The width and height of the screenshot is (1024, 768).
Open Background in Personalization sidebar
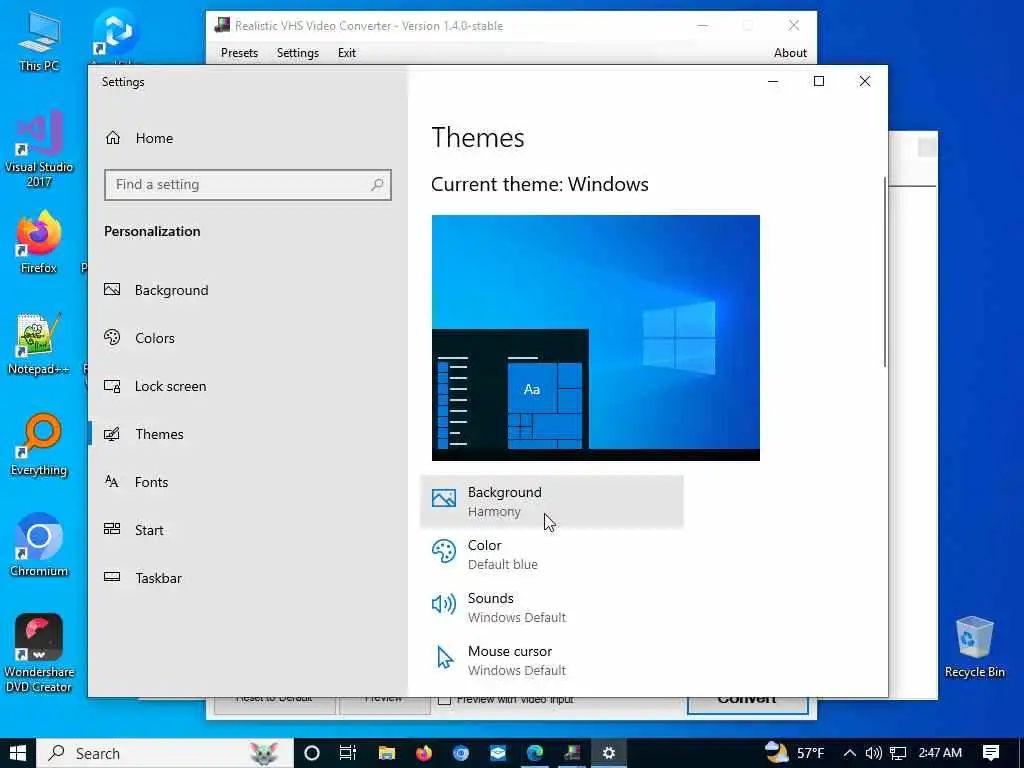156,290
